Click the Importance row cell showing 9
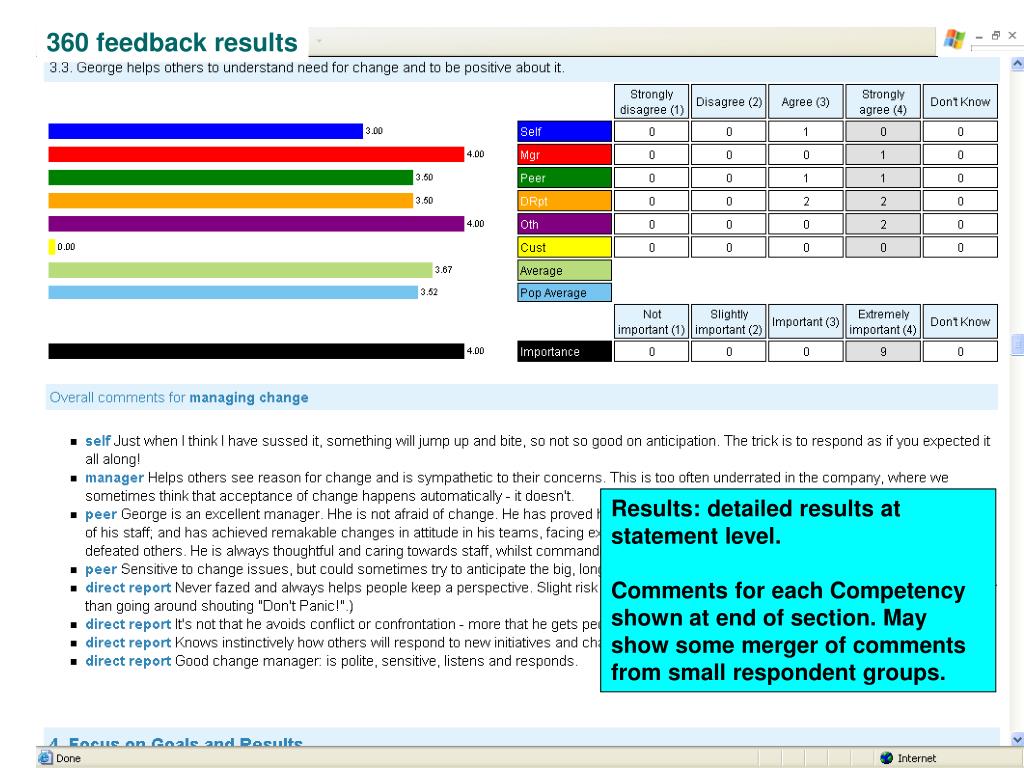1024x768 pixels. 883,351
